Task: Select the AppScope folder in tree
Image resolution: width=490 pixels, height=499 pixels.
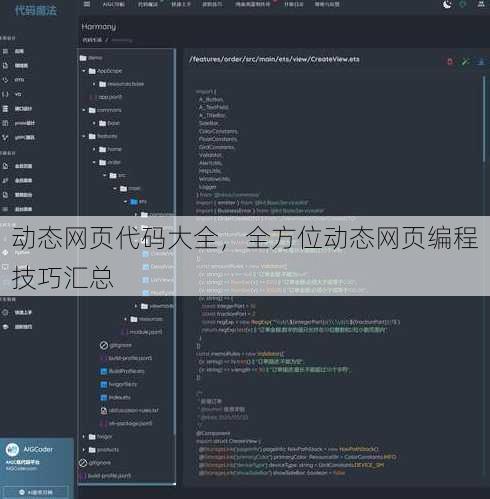Action: click(105, 71)
